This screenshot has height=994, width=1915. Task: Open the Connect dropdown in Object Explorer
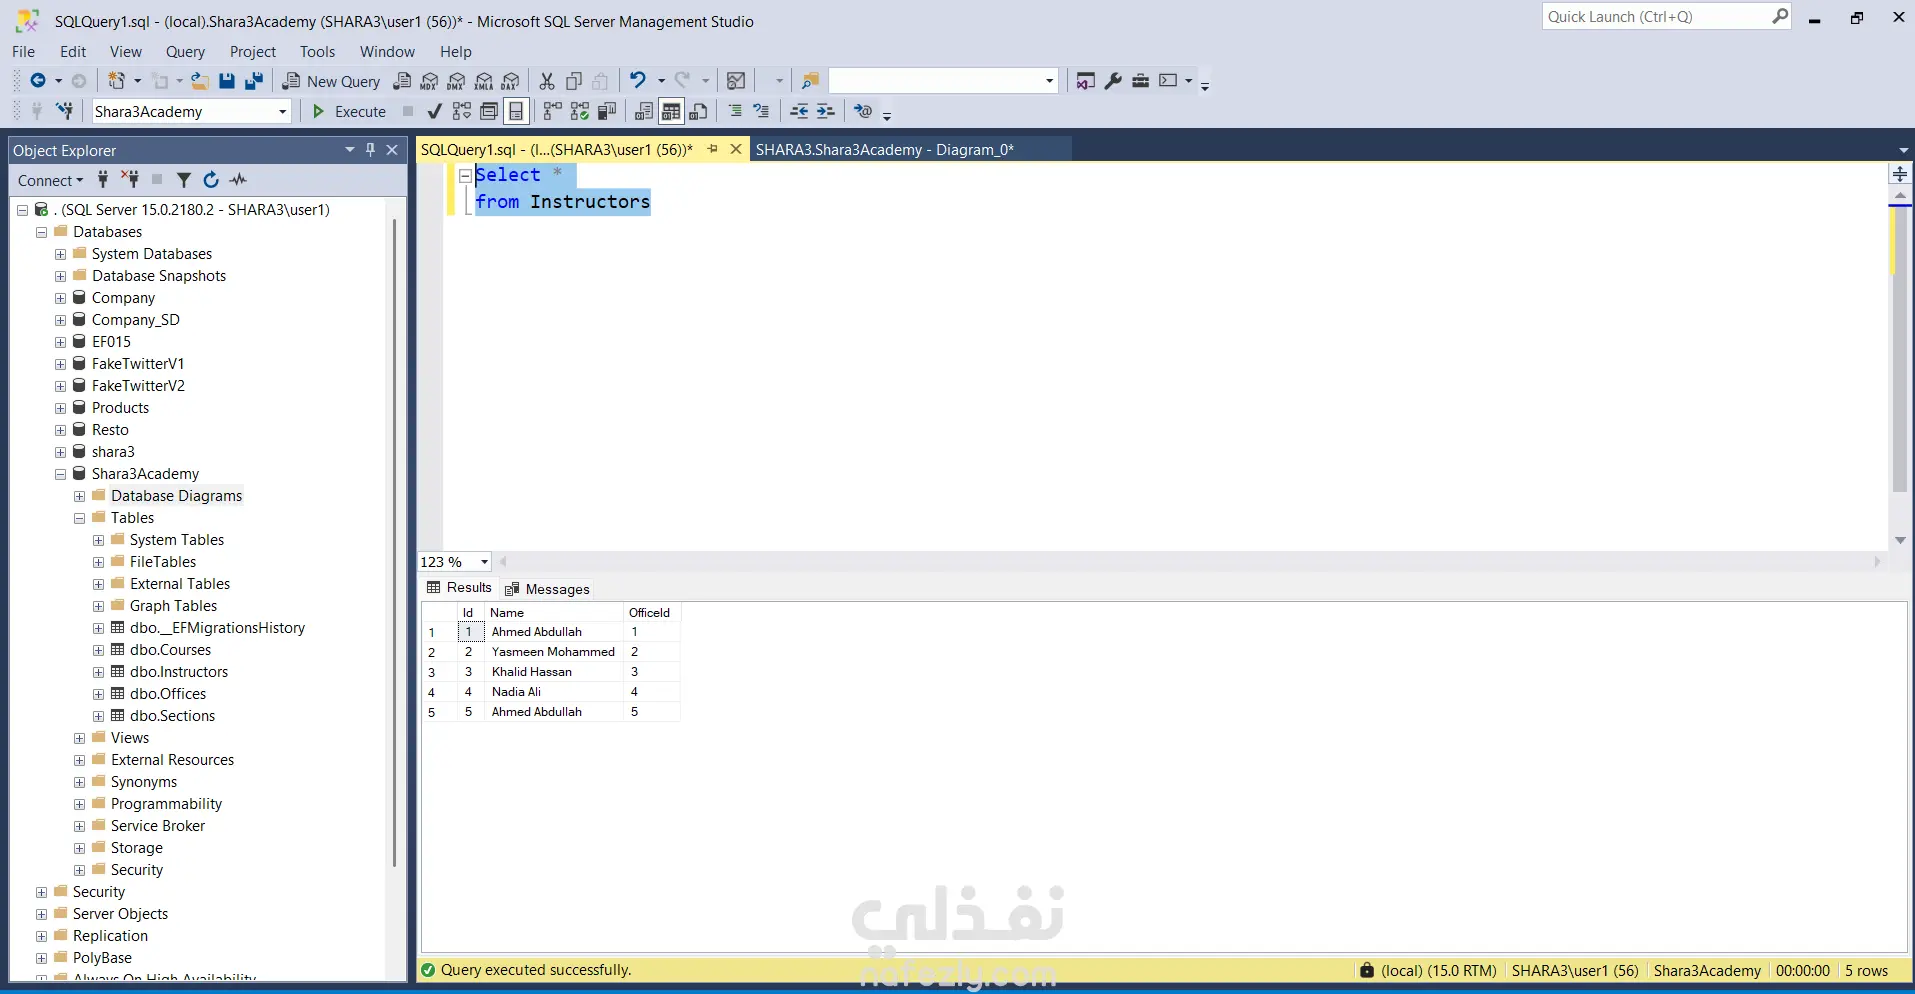coord(50,180)
